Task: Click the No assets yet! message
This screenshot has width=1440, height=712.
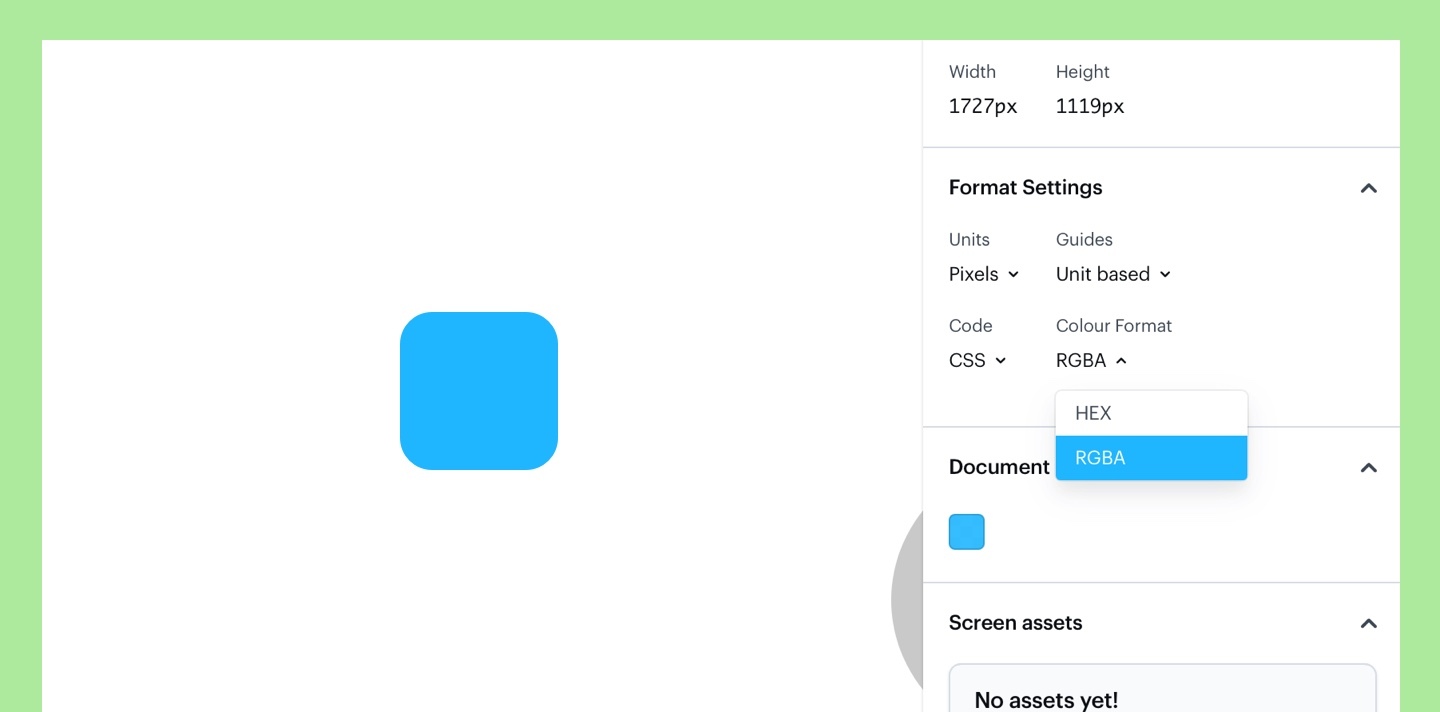Action: click(1046, 700)
